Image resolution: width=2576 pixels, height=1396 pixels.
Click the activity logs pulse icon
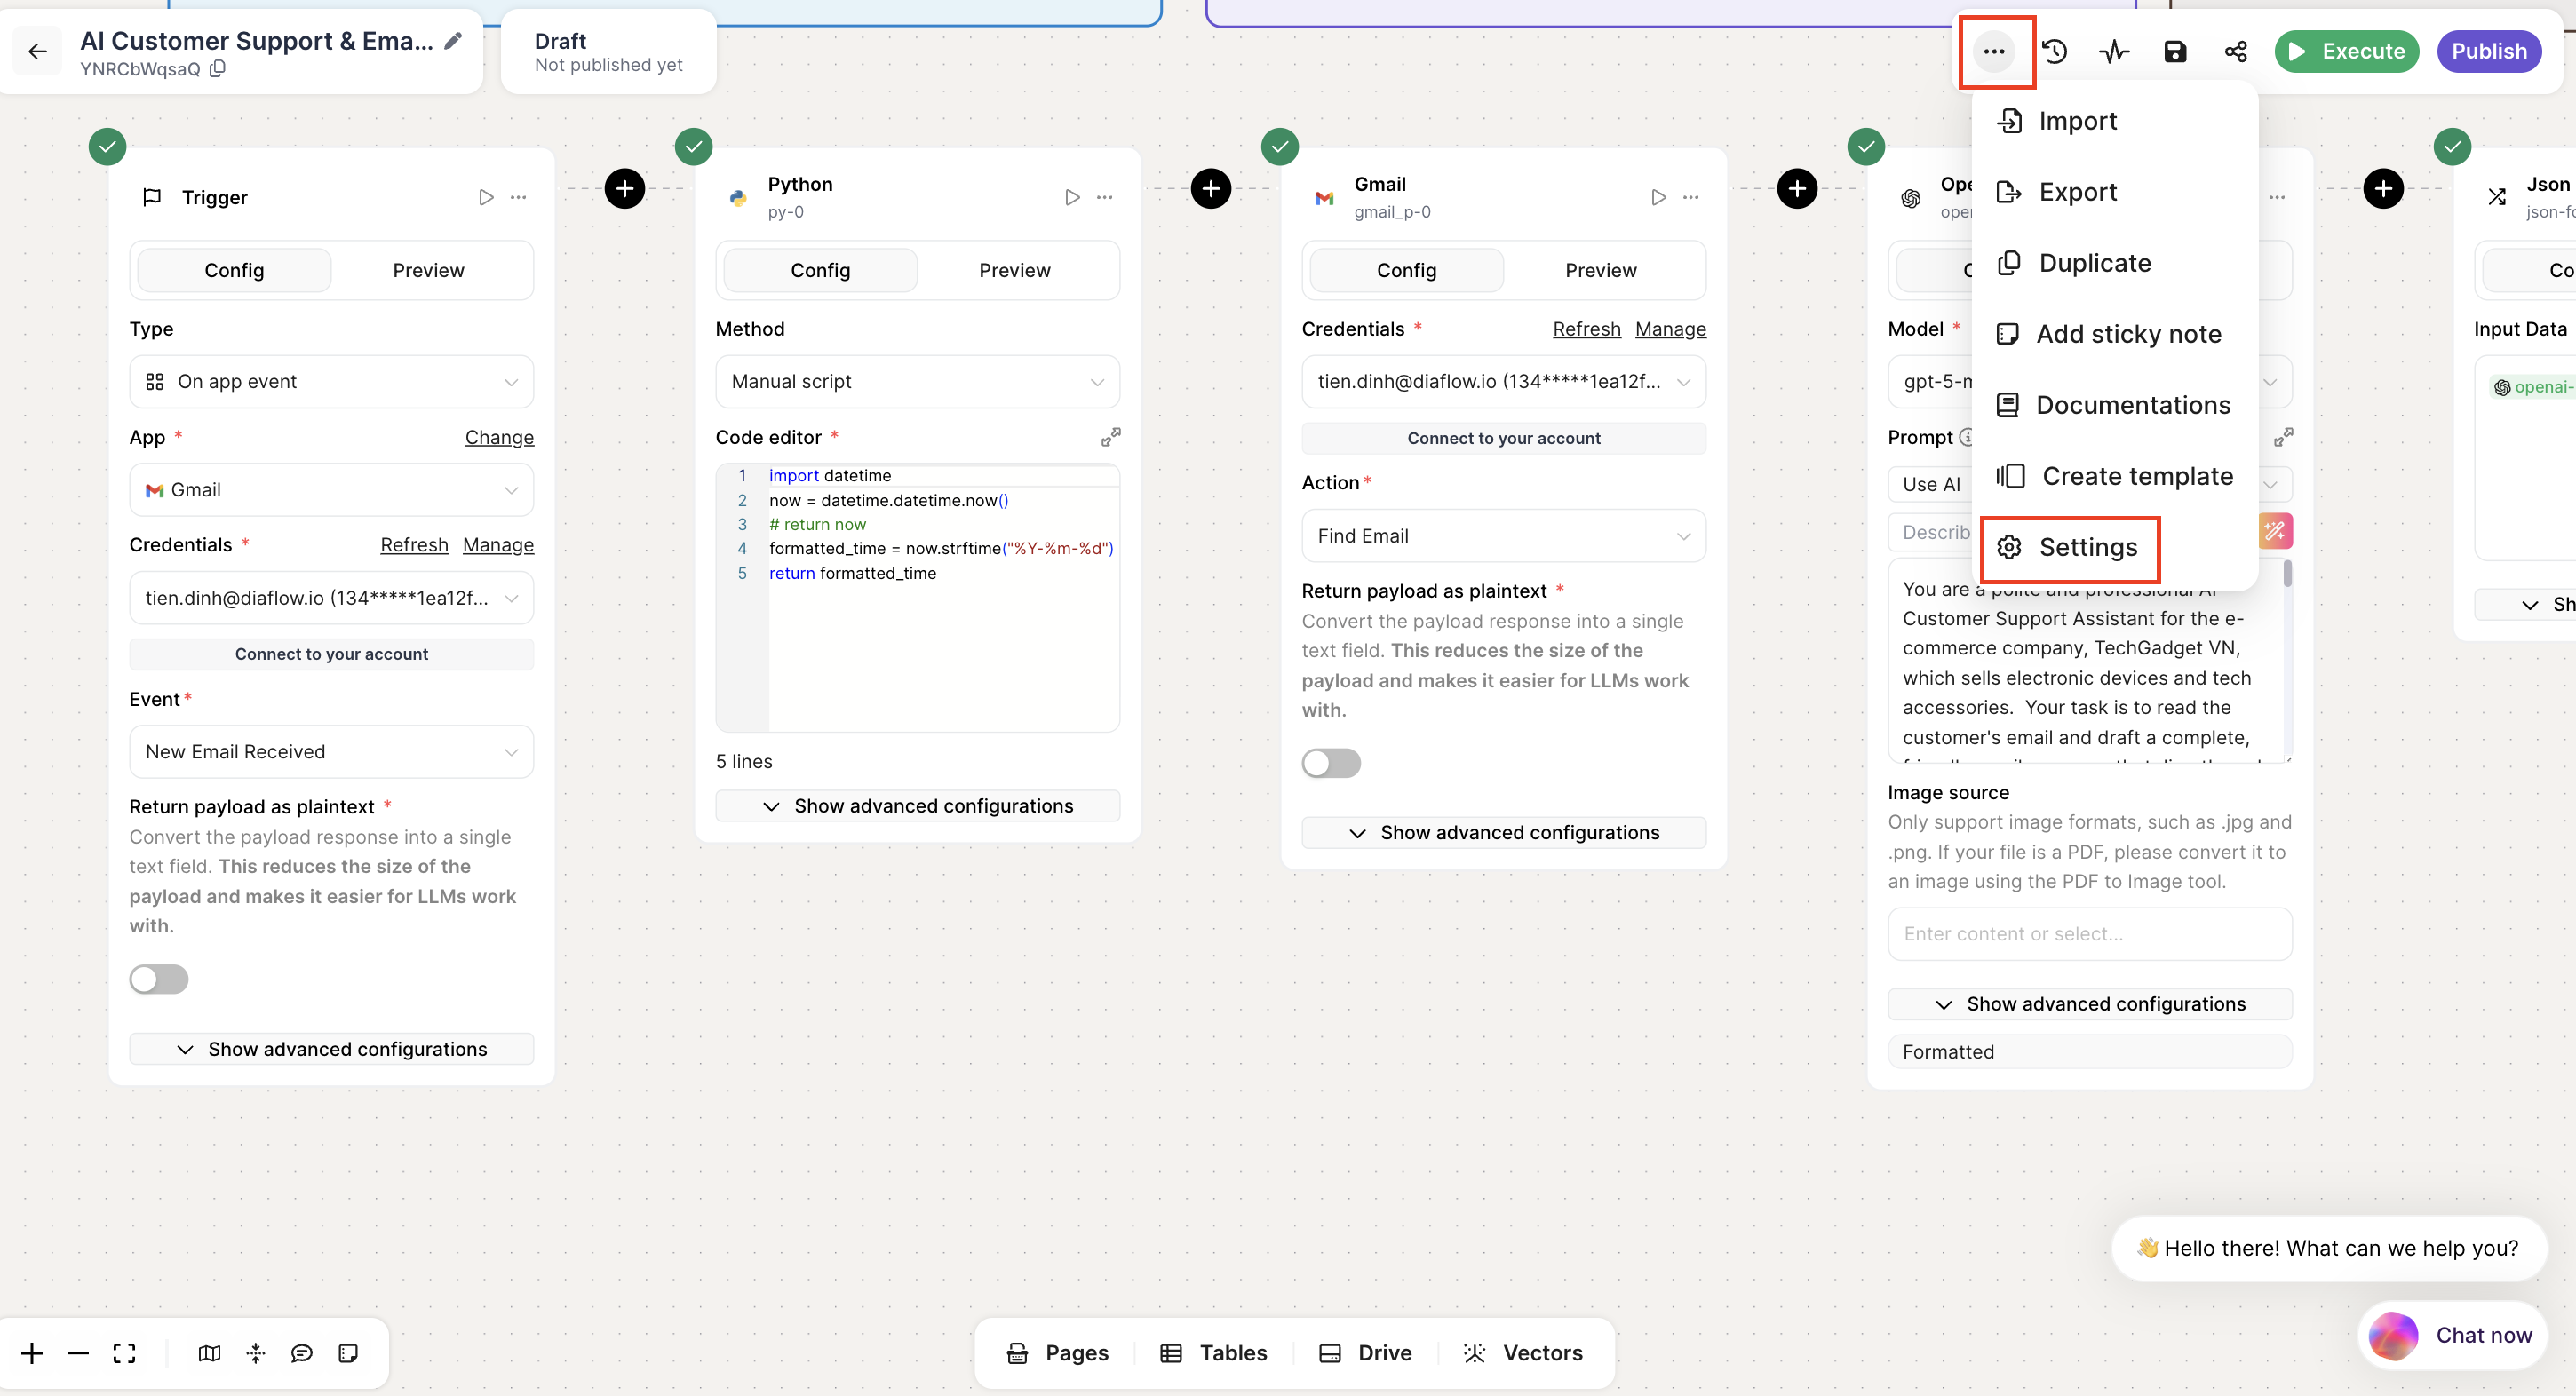click(x=2114, y=51)
